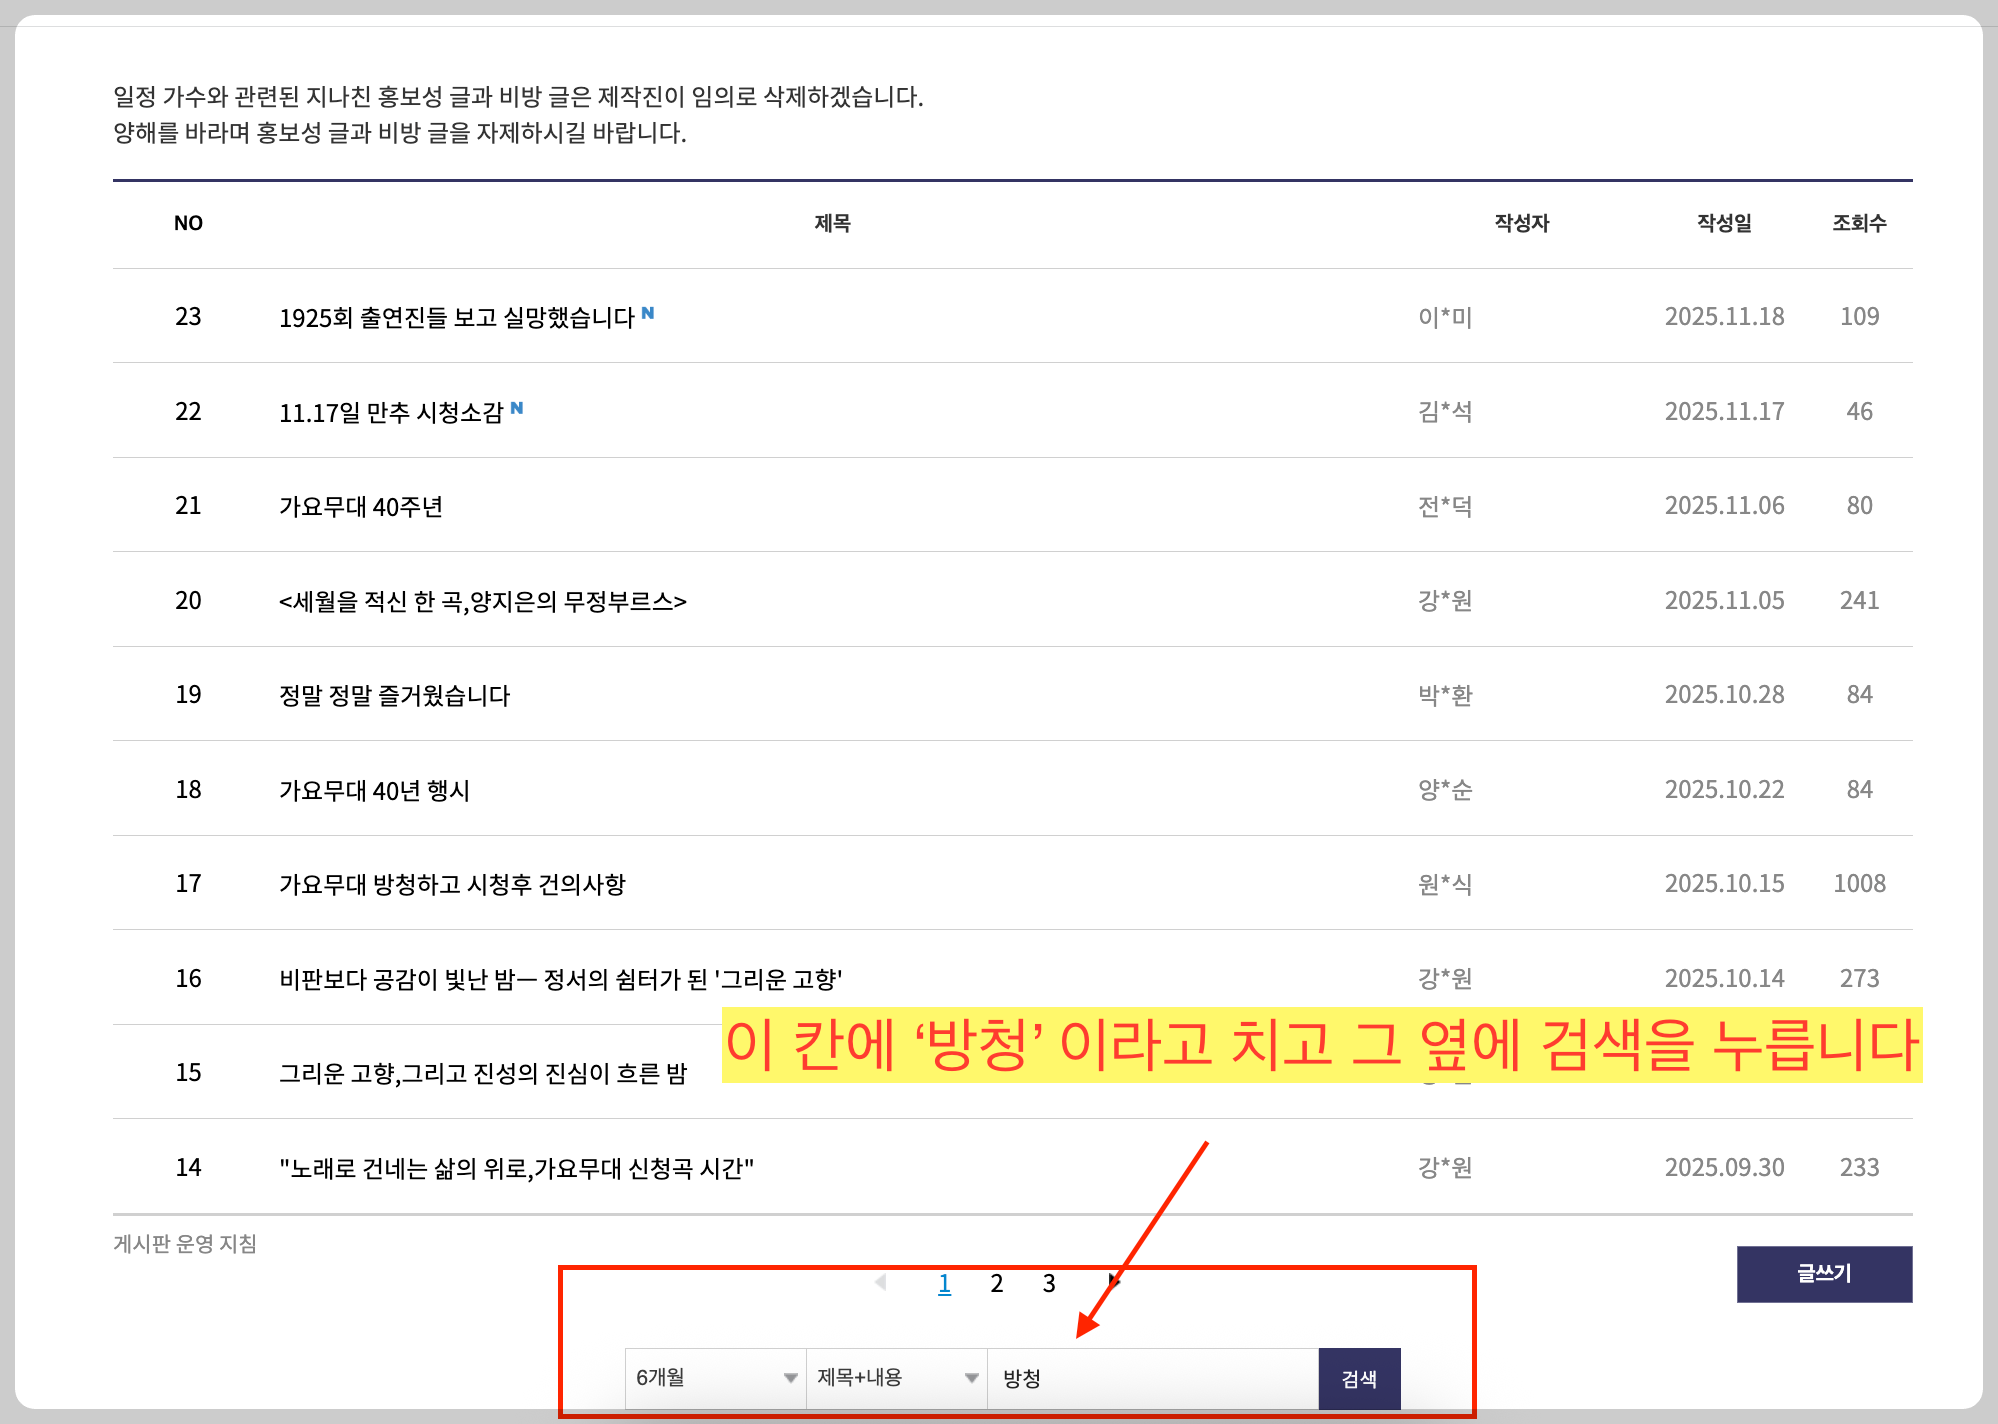This screenshot has height=1424, width=1998.
Task: Select page 1 in the pagination
Action: [944, 1283]
